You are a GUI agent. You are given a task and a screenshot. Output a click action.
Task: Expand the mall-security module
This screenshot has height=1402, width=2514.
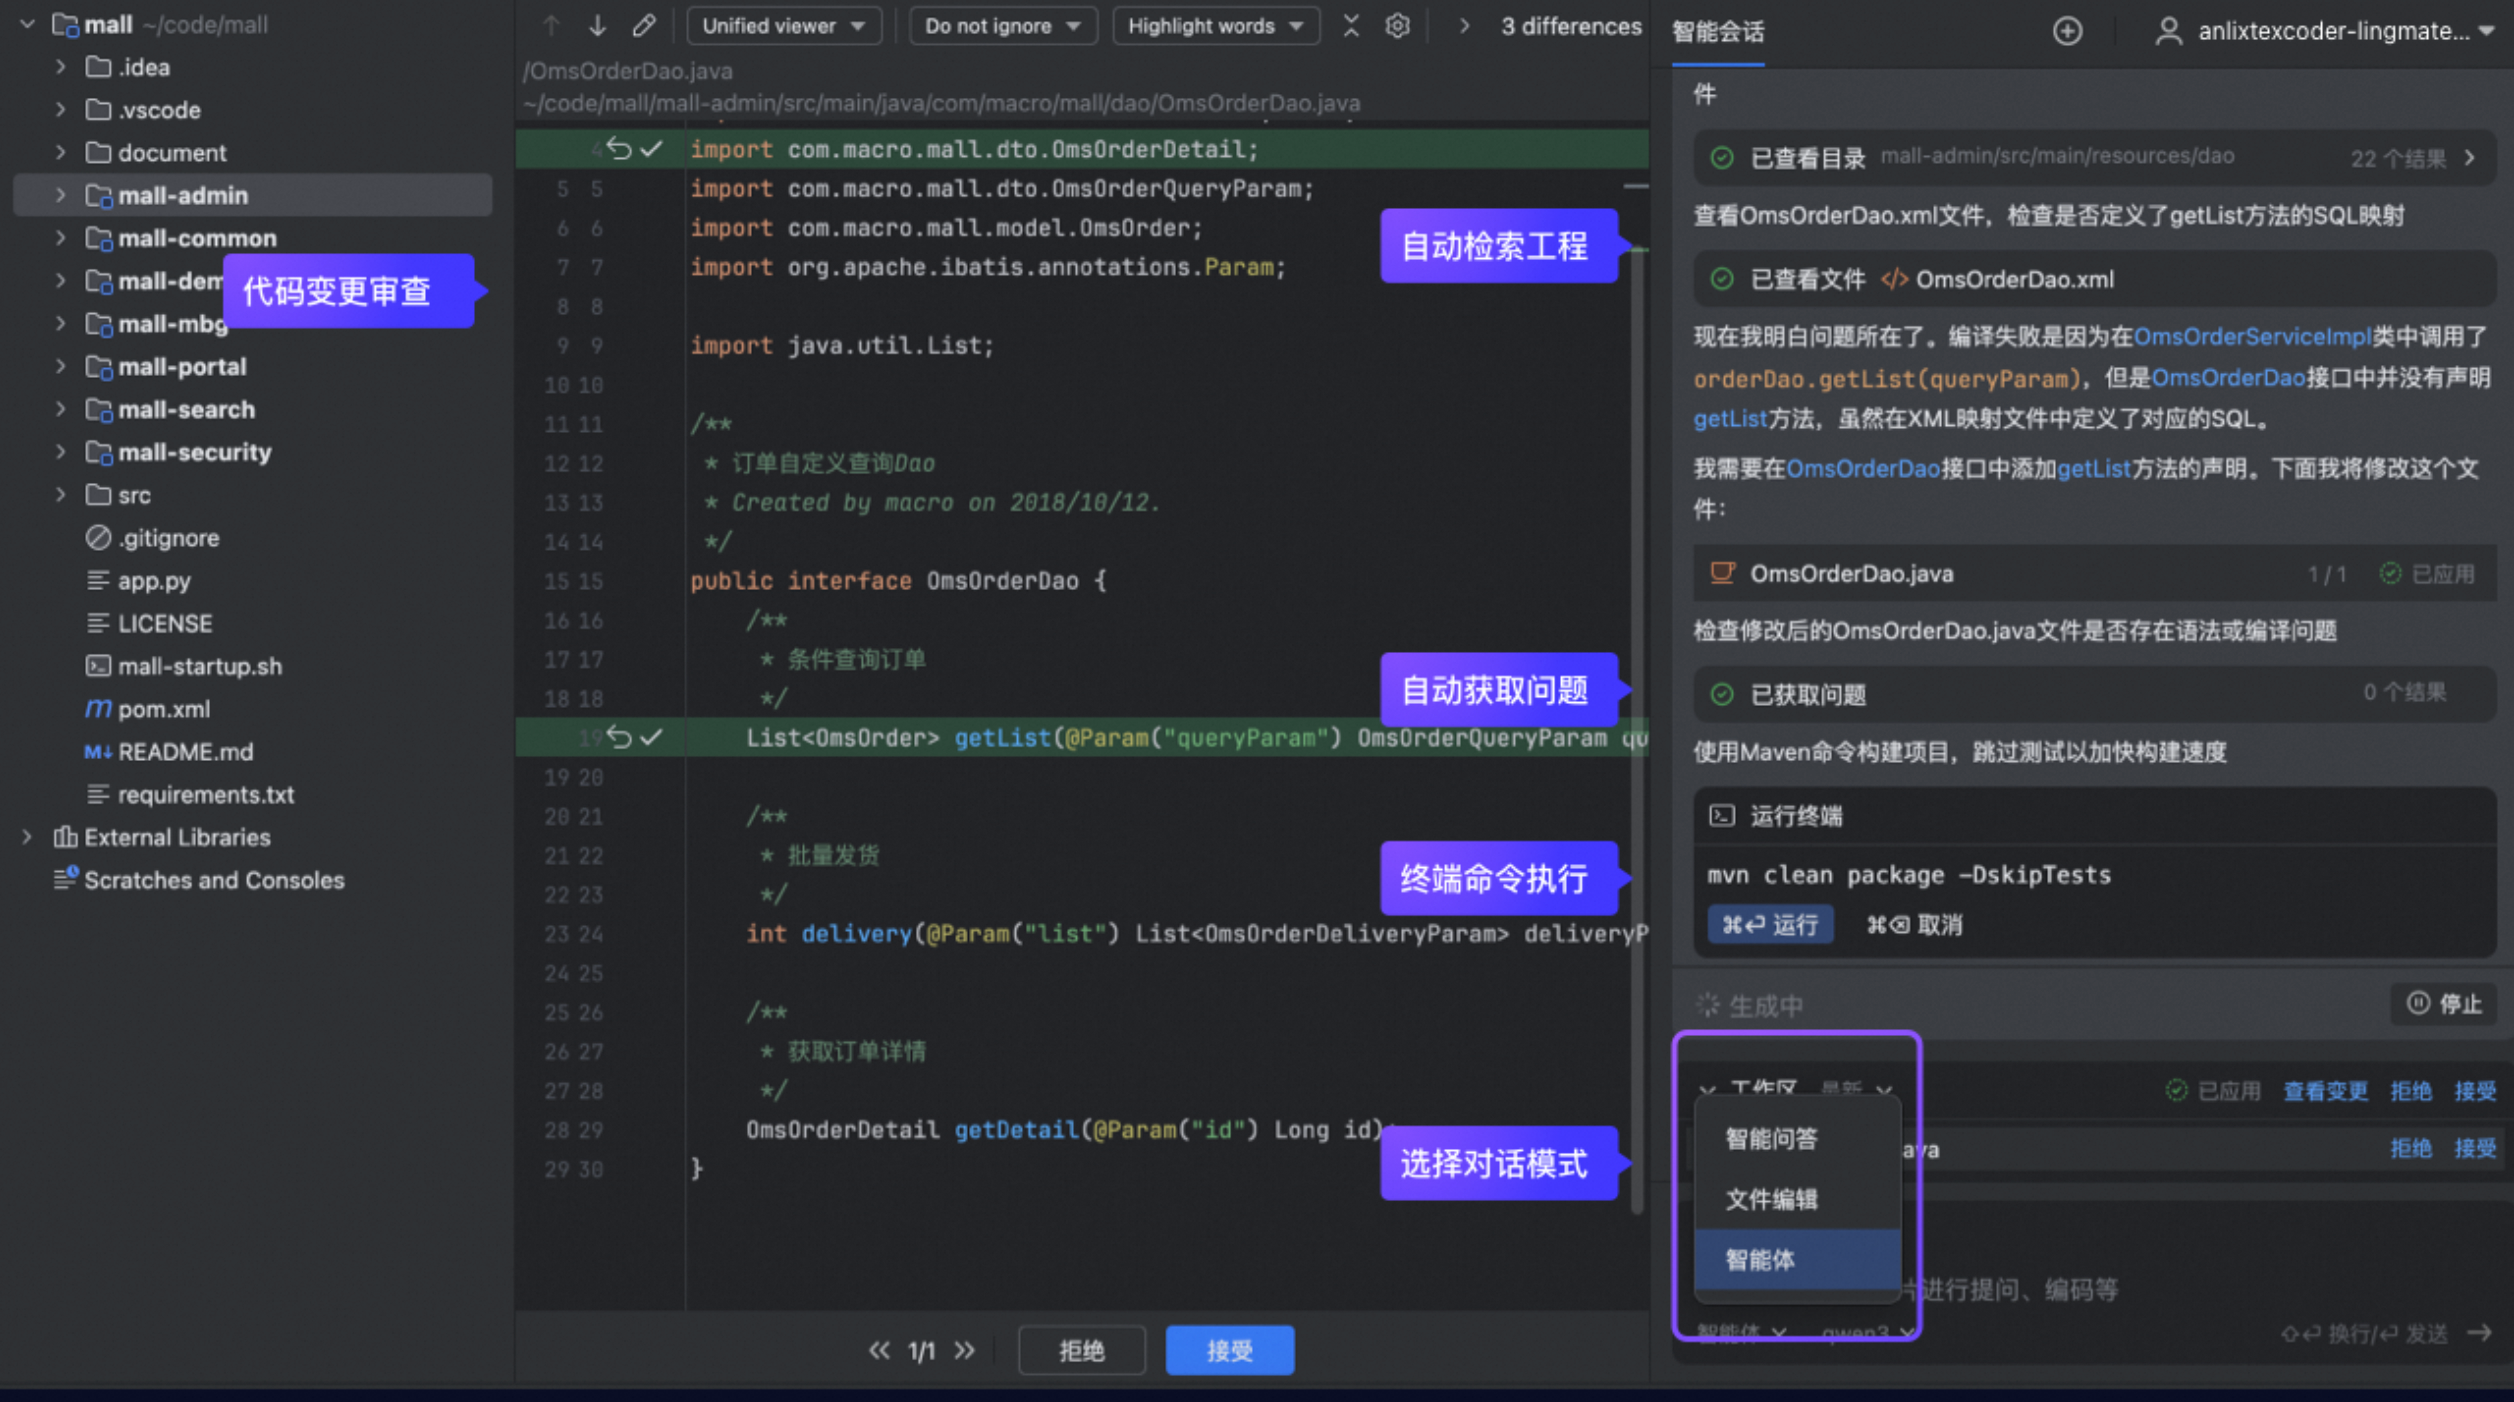[61, 452]
